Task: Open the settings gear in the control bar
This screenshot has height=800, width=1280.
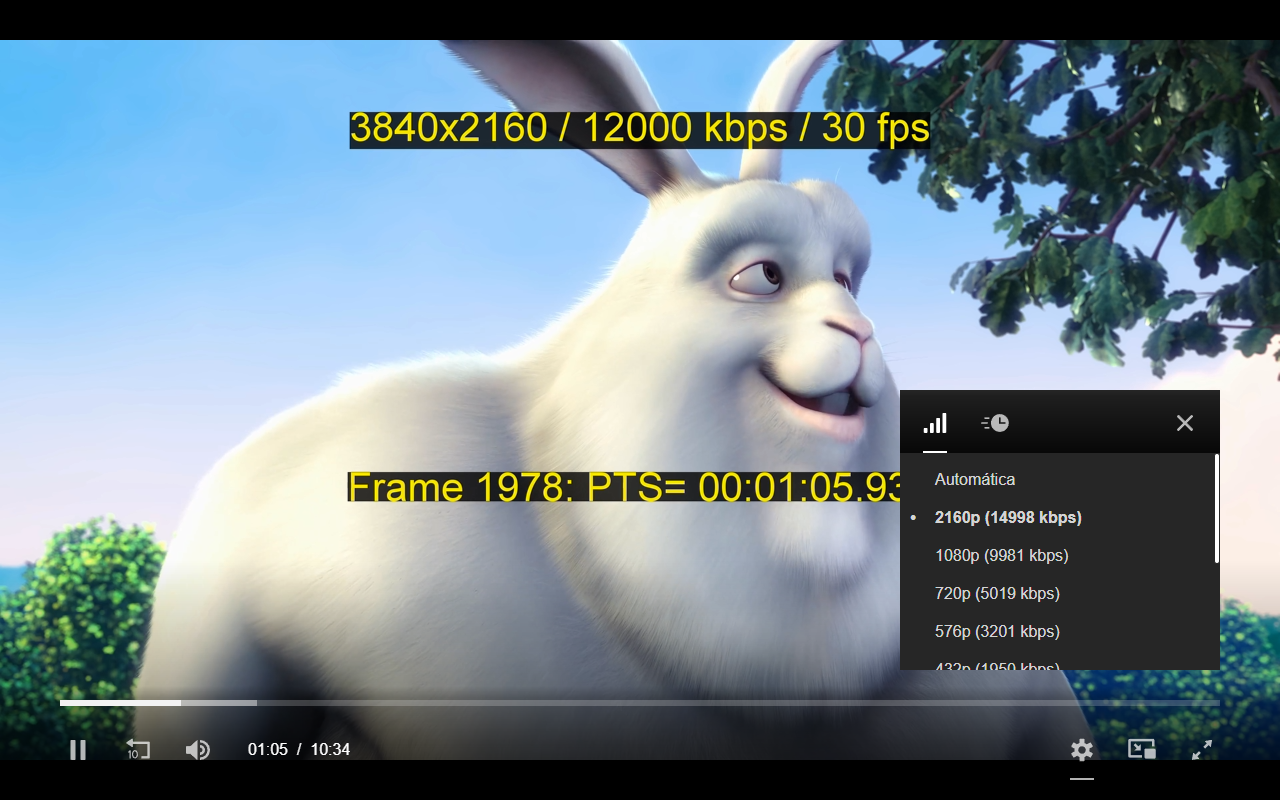Action: click(1081, 750)
